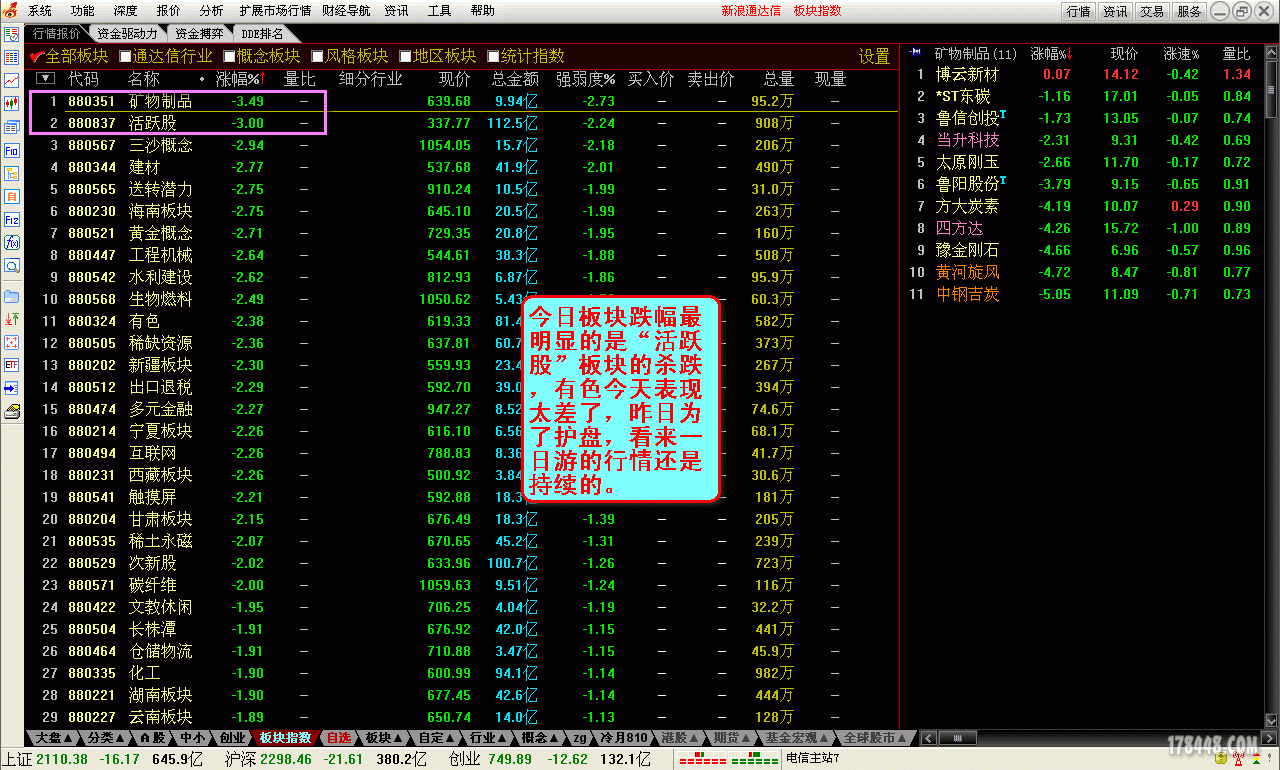Click the application logo in title bar

[10, 10]
